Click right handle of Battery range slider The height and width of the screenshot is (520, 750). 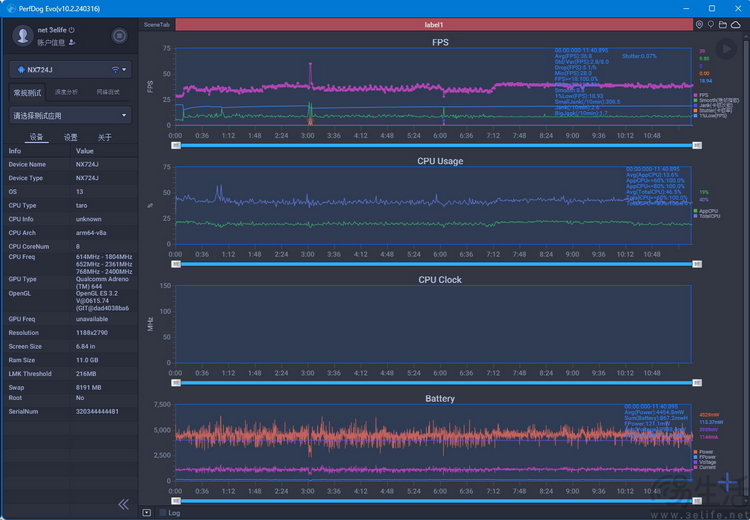[697, 501]
